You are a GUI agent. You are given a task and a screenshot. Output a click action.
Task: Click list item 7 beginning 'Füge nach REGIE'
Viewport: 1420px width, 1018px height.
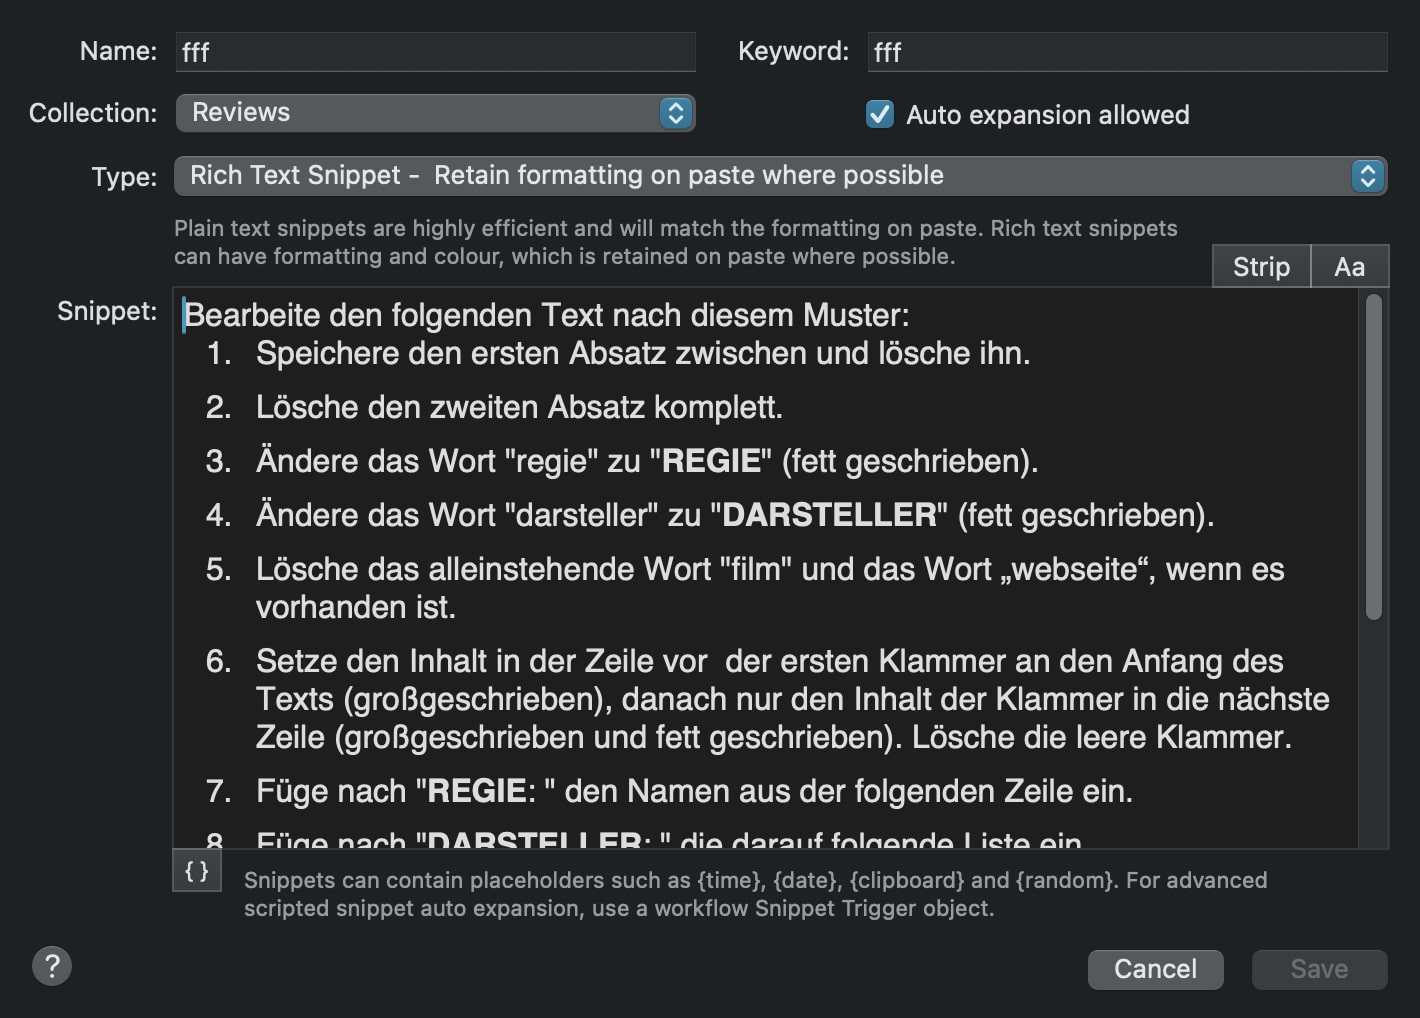(694, 791)
